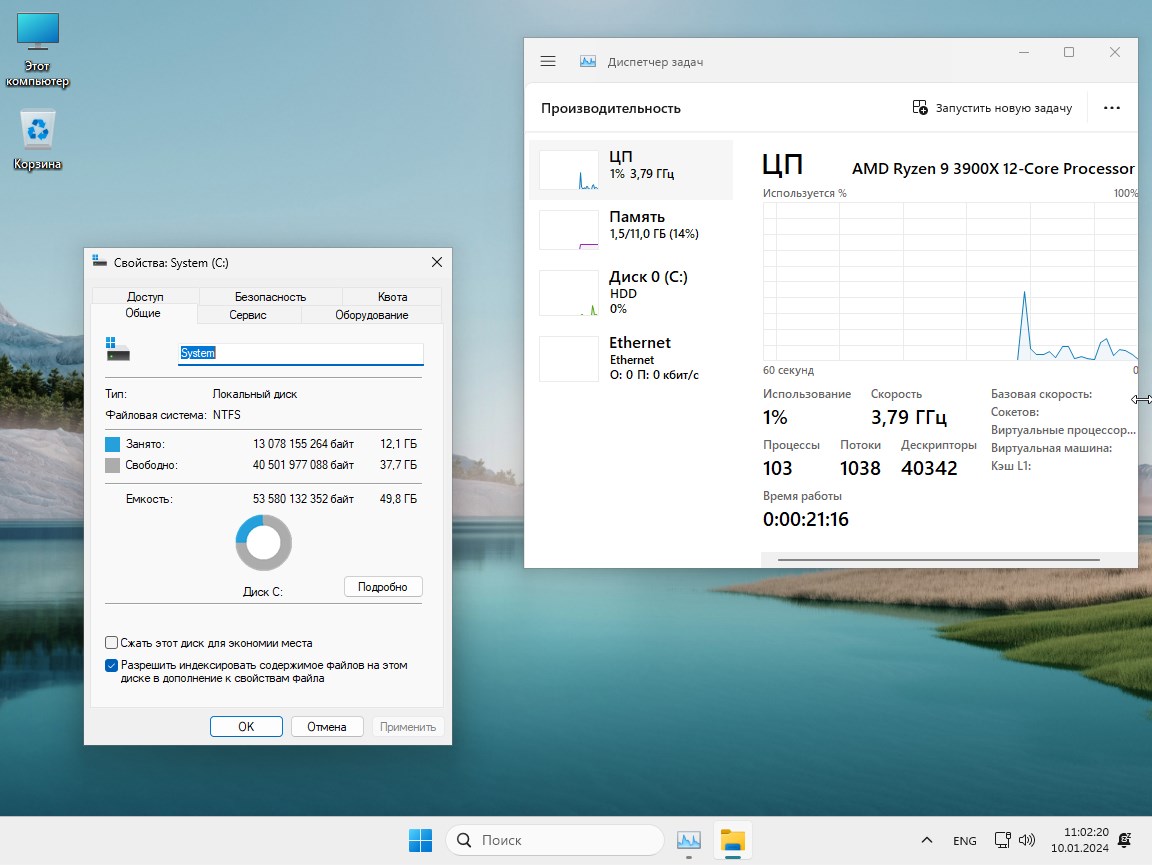Open the ENG language switcher
Screen dimensions: 1152x865
tap(964, 841)
